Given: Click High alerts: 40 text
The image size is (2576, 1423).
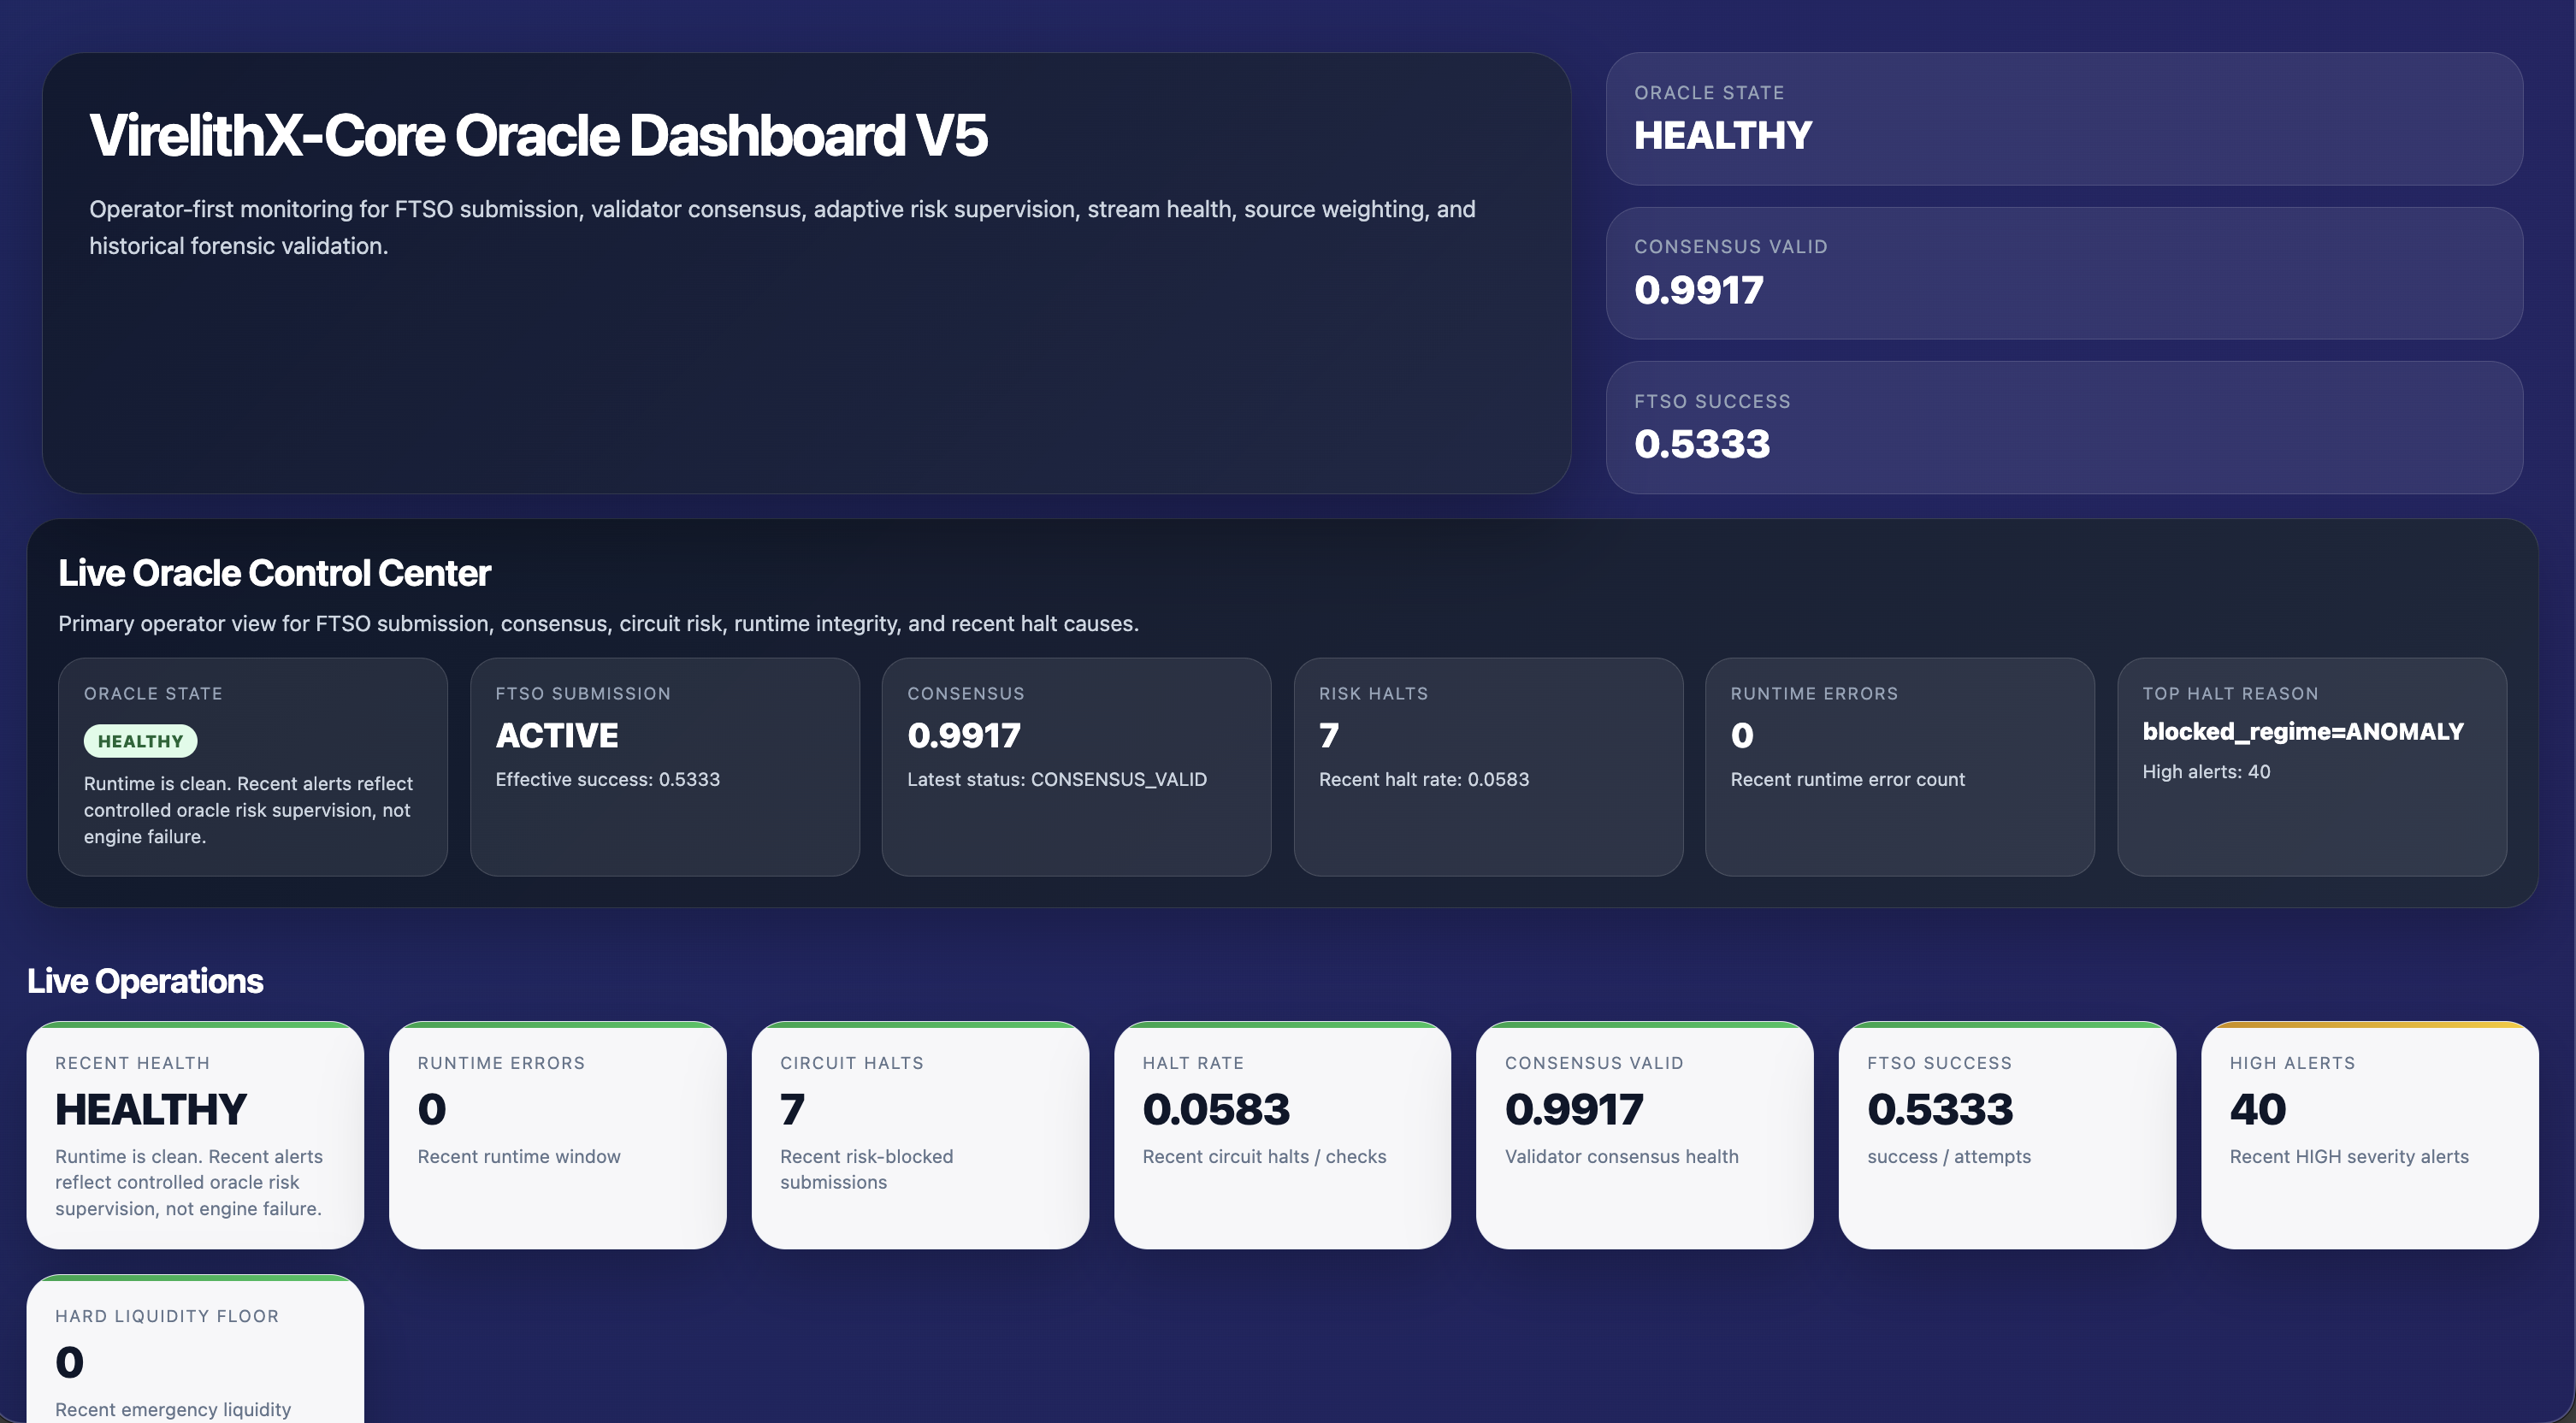Looking at the screenshot, I should pos(2206,771).
